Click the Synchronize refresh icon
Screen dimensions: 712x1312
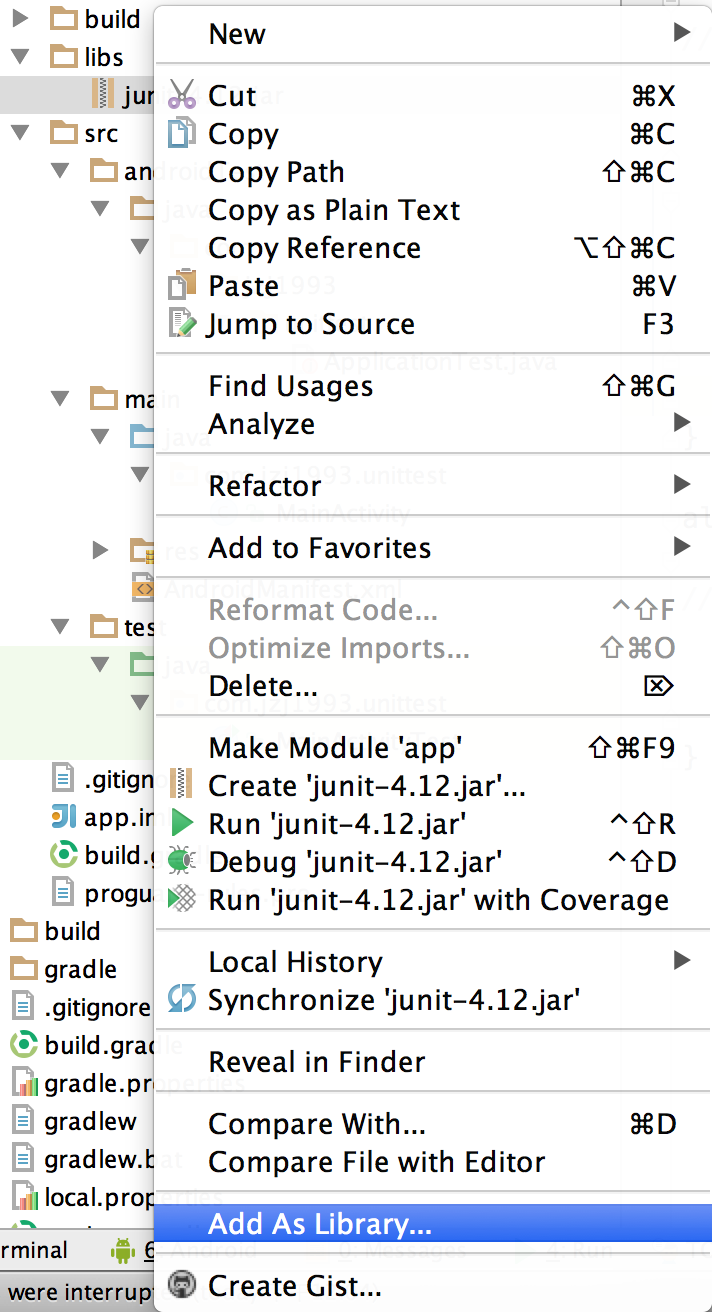pos(182,999)
